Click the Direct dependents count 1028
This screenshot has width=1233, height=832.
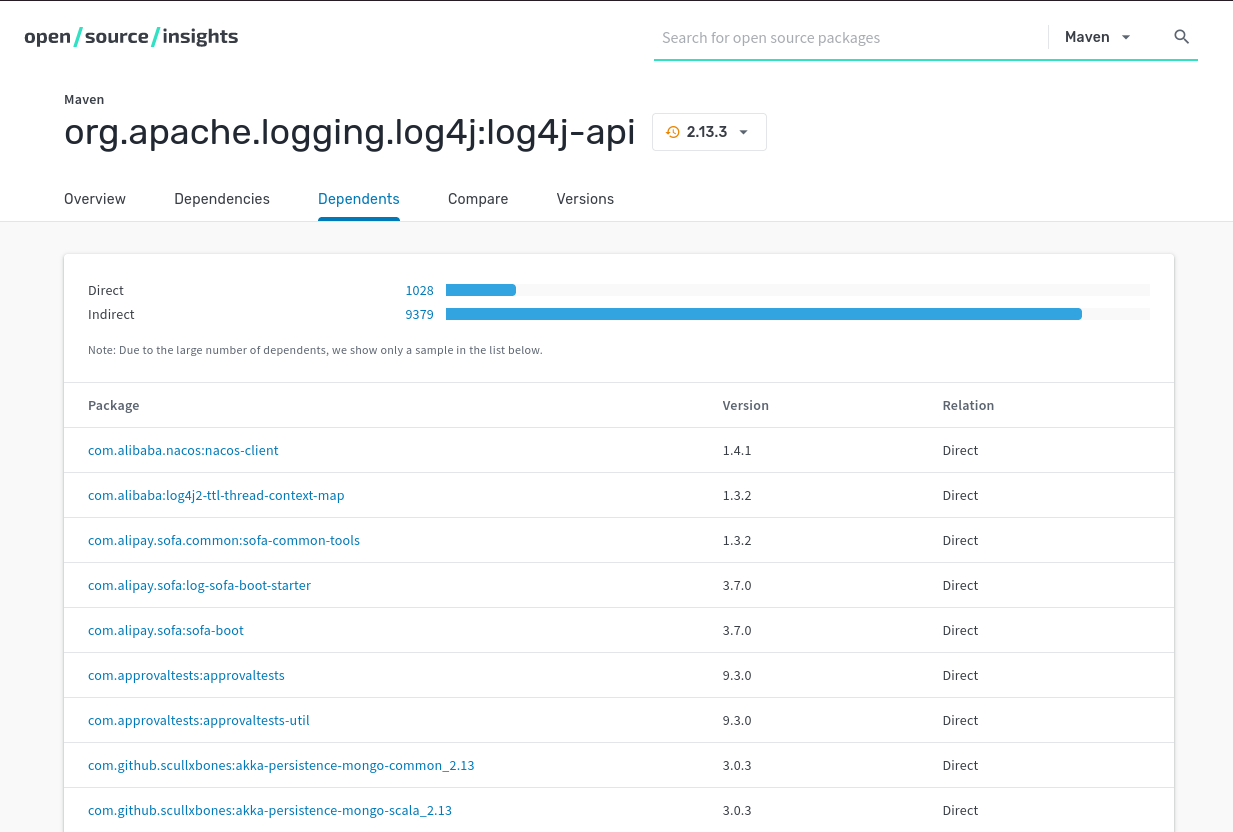420,290
